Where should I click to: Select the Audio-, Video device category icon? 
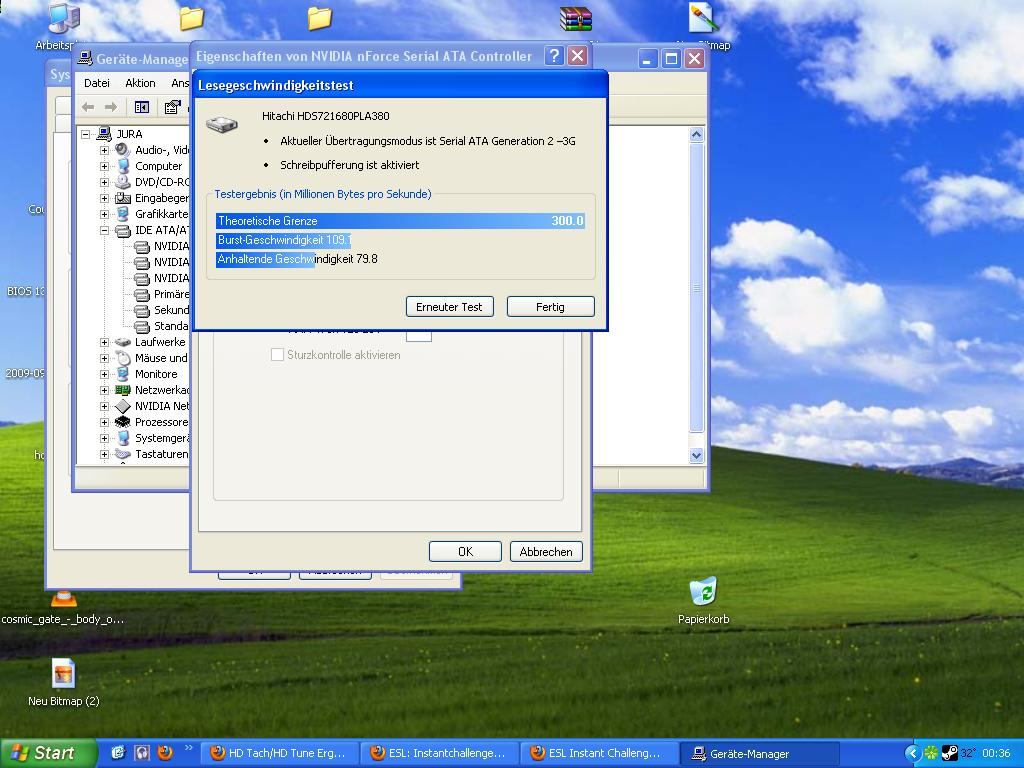click(x=123, y=150)
